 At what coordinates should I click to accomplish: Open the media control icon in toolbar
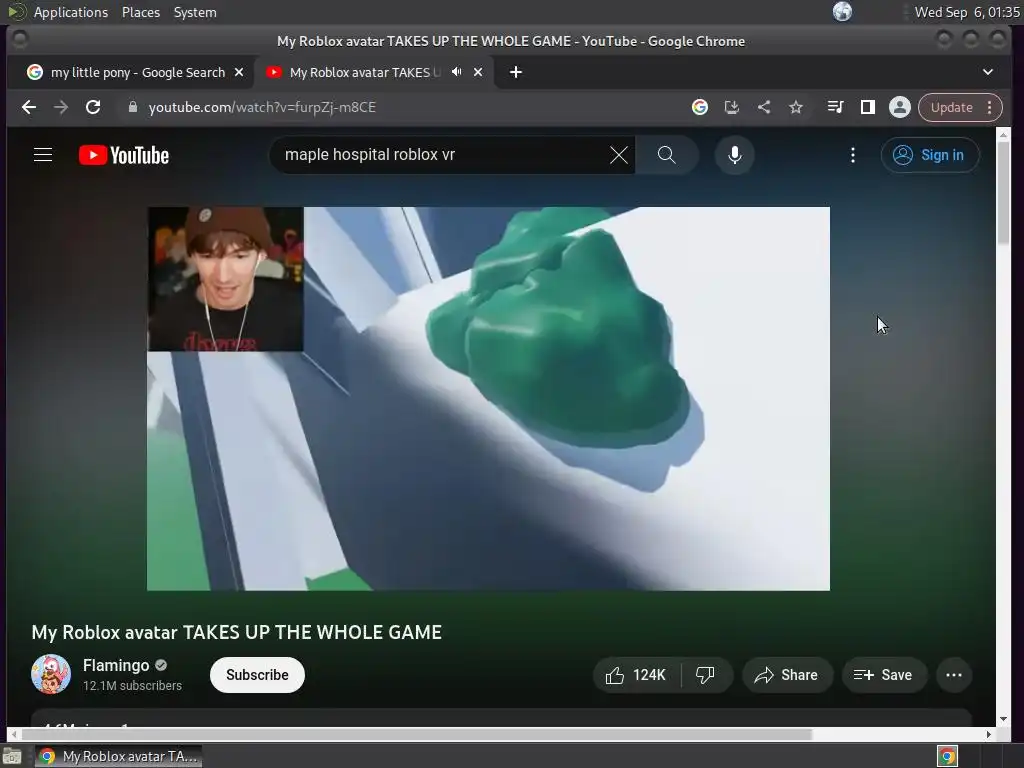[835, 107]
